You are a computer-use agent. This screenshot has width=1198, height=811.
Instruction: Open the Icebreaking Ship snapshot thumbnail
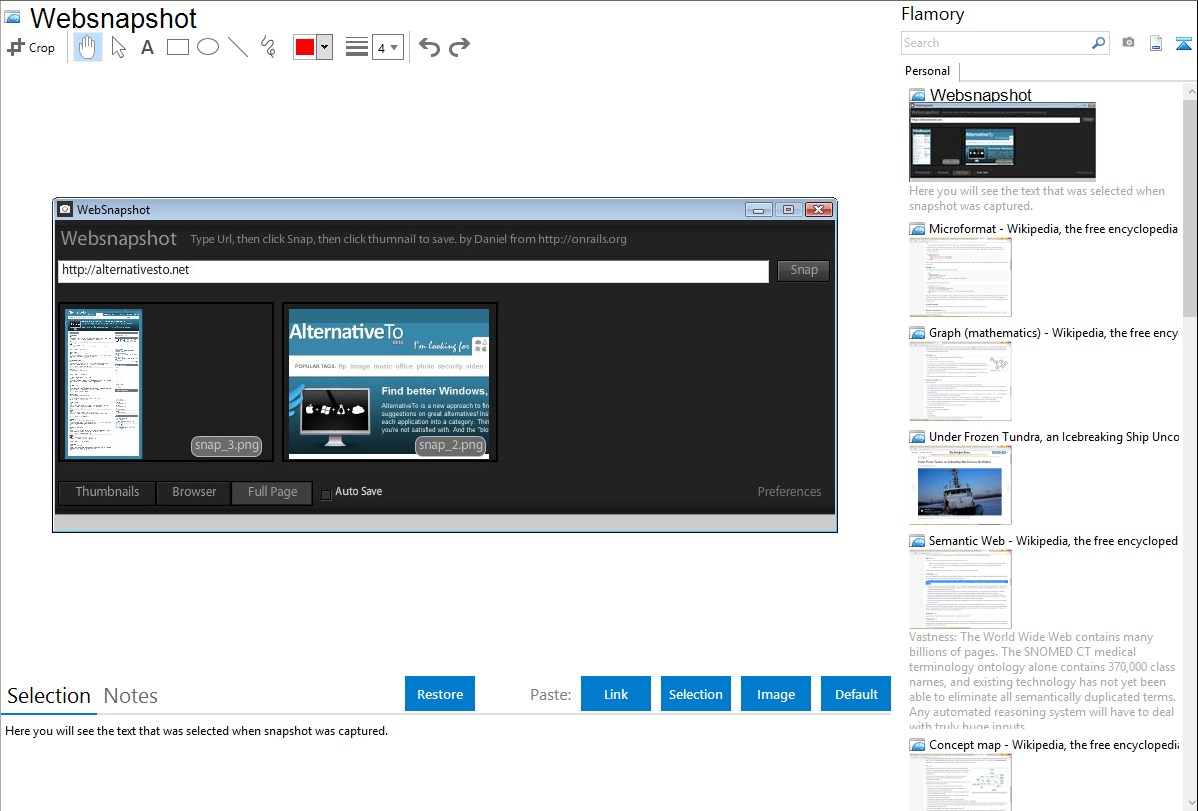(x=960, y=485)
